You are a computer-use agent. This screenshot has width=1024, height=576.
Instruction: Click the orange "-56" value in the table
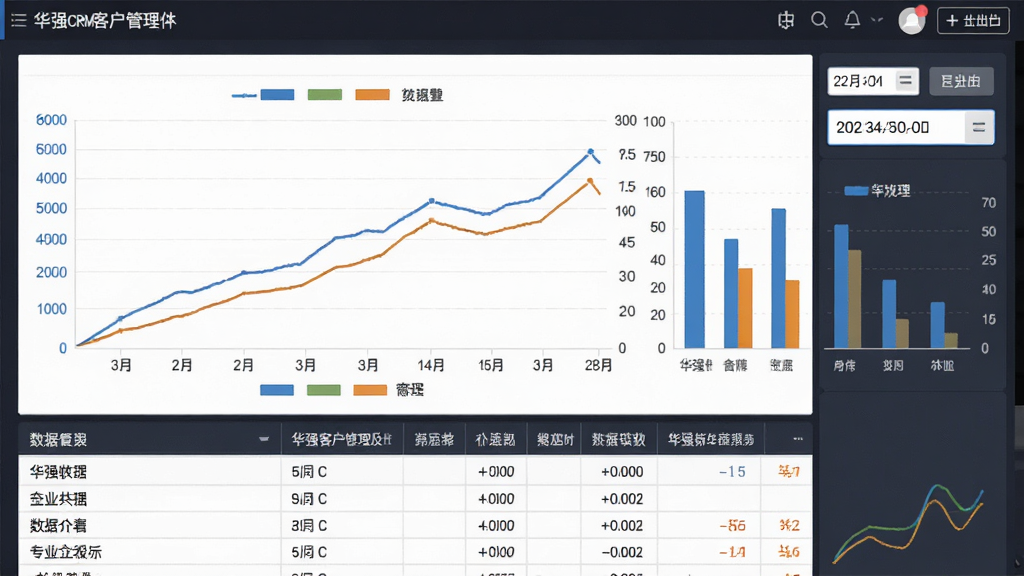[732, 526]
